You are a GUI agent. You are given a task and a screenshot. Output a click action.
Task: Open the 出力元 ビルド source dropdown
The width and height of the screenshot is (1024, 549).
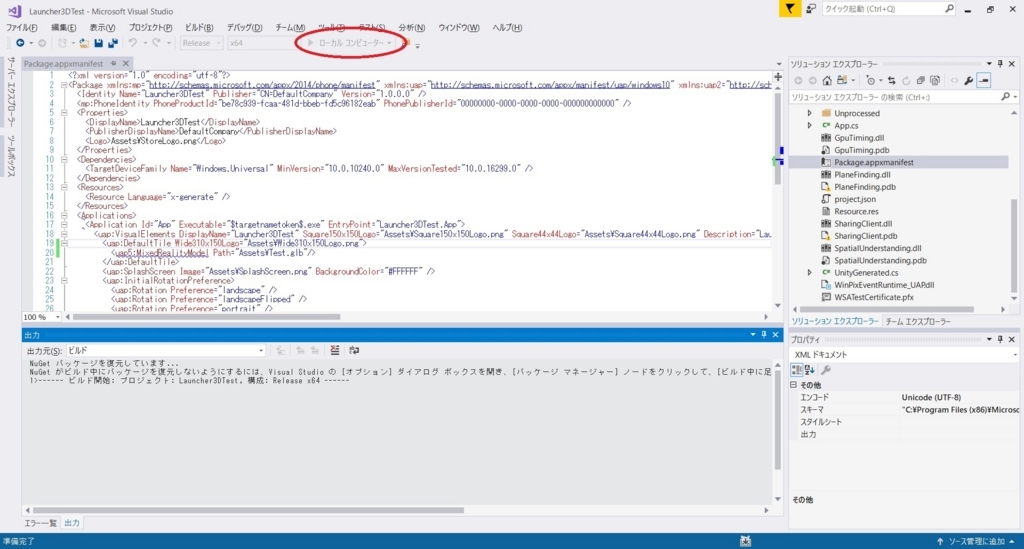coord(165,351)
